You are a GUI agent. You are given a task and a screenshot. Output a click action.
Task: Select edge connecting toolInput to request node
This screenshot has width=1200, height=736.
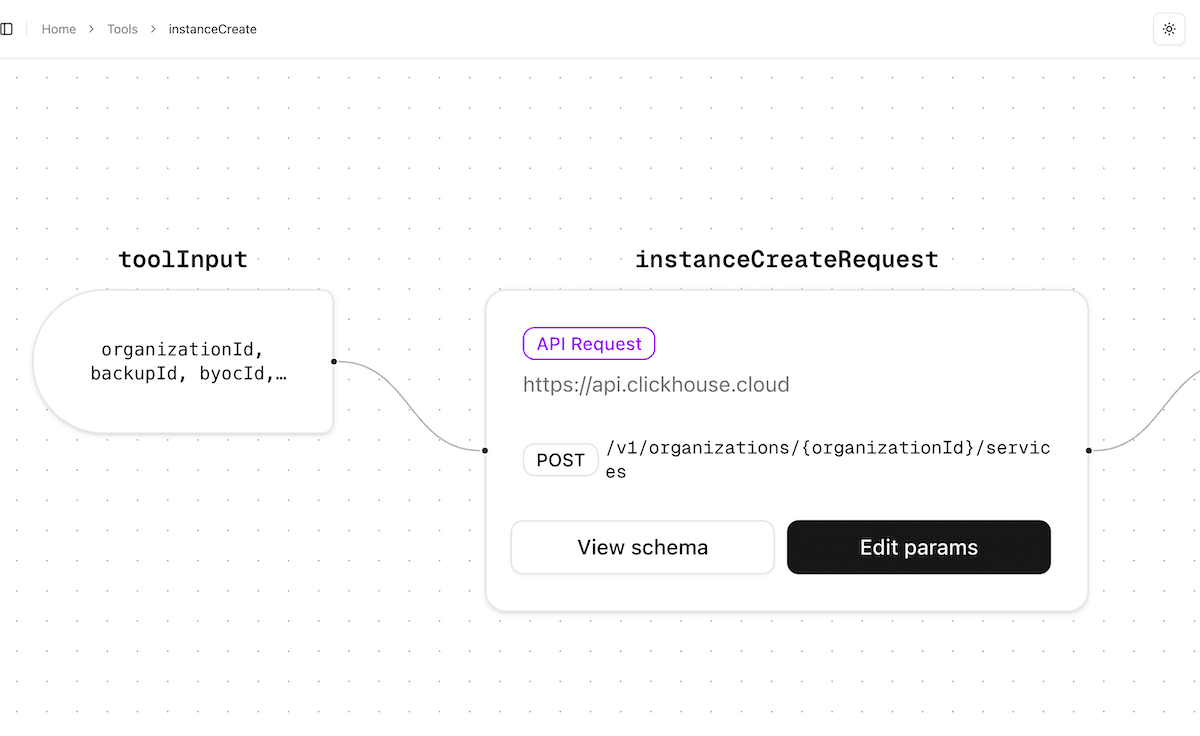coord(409,405)
